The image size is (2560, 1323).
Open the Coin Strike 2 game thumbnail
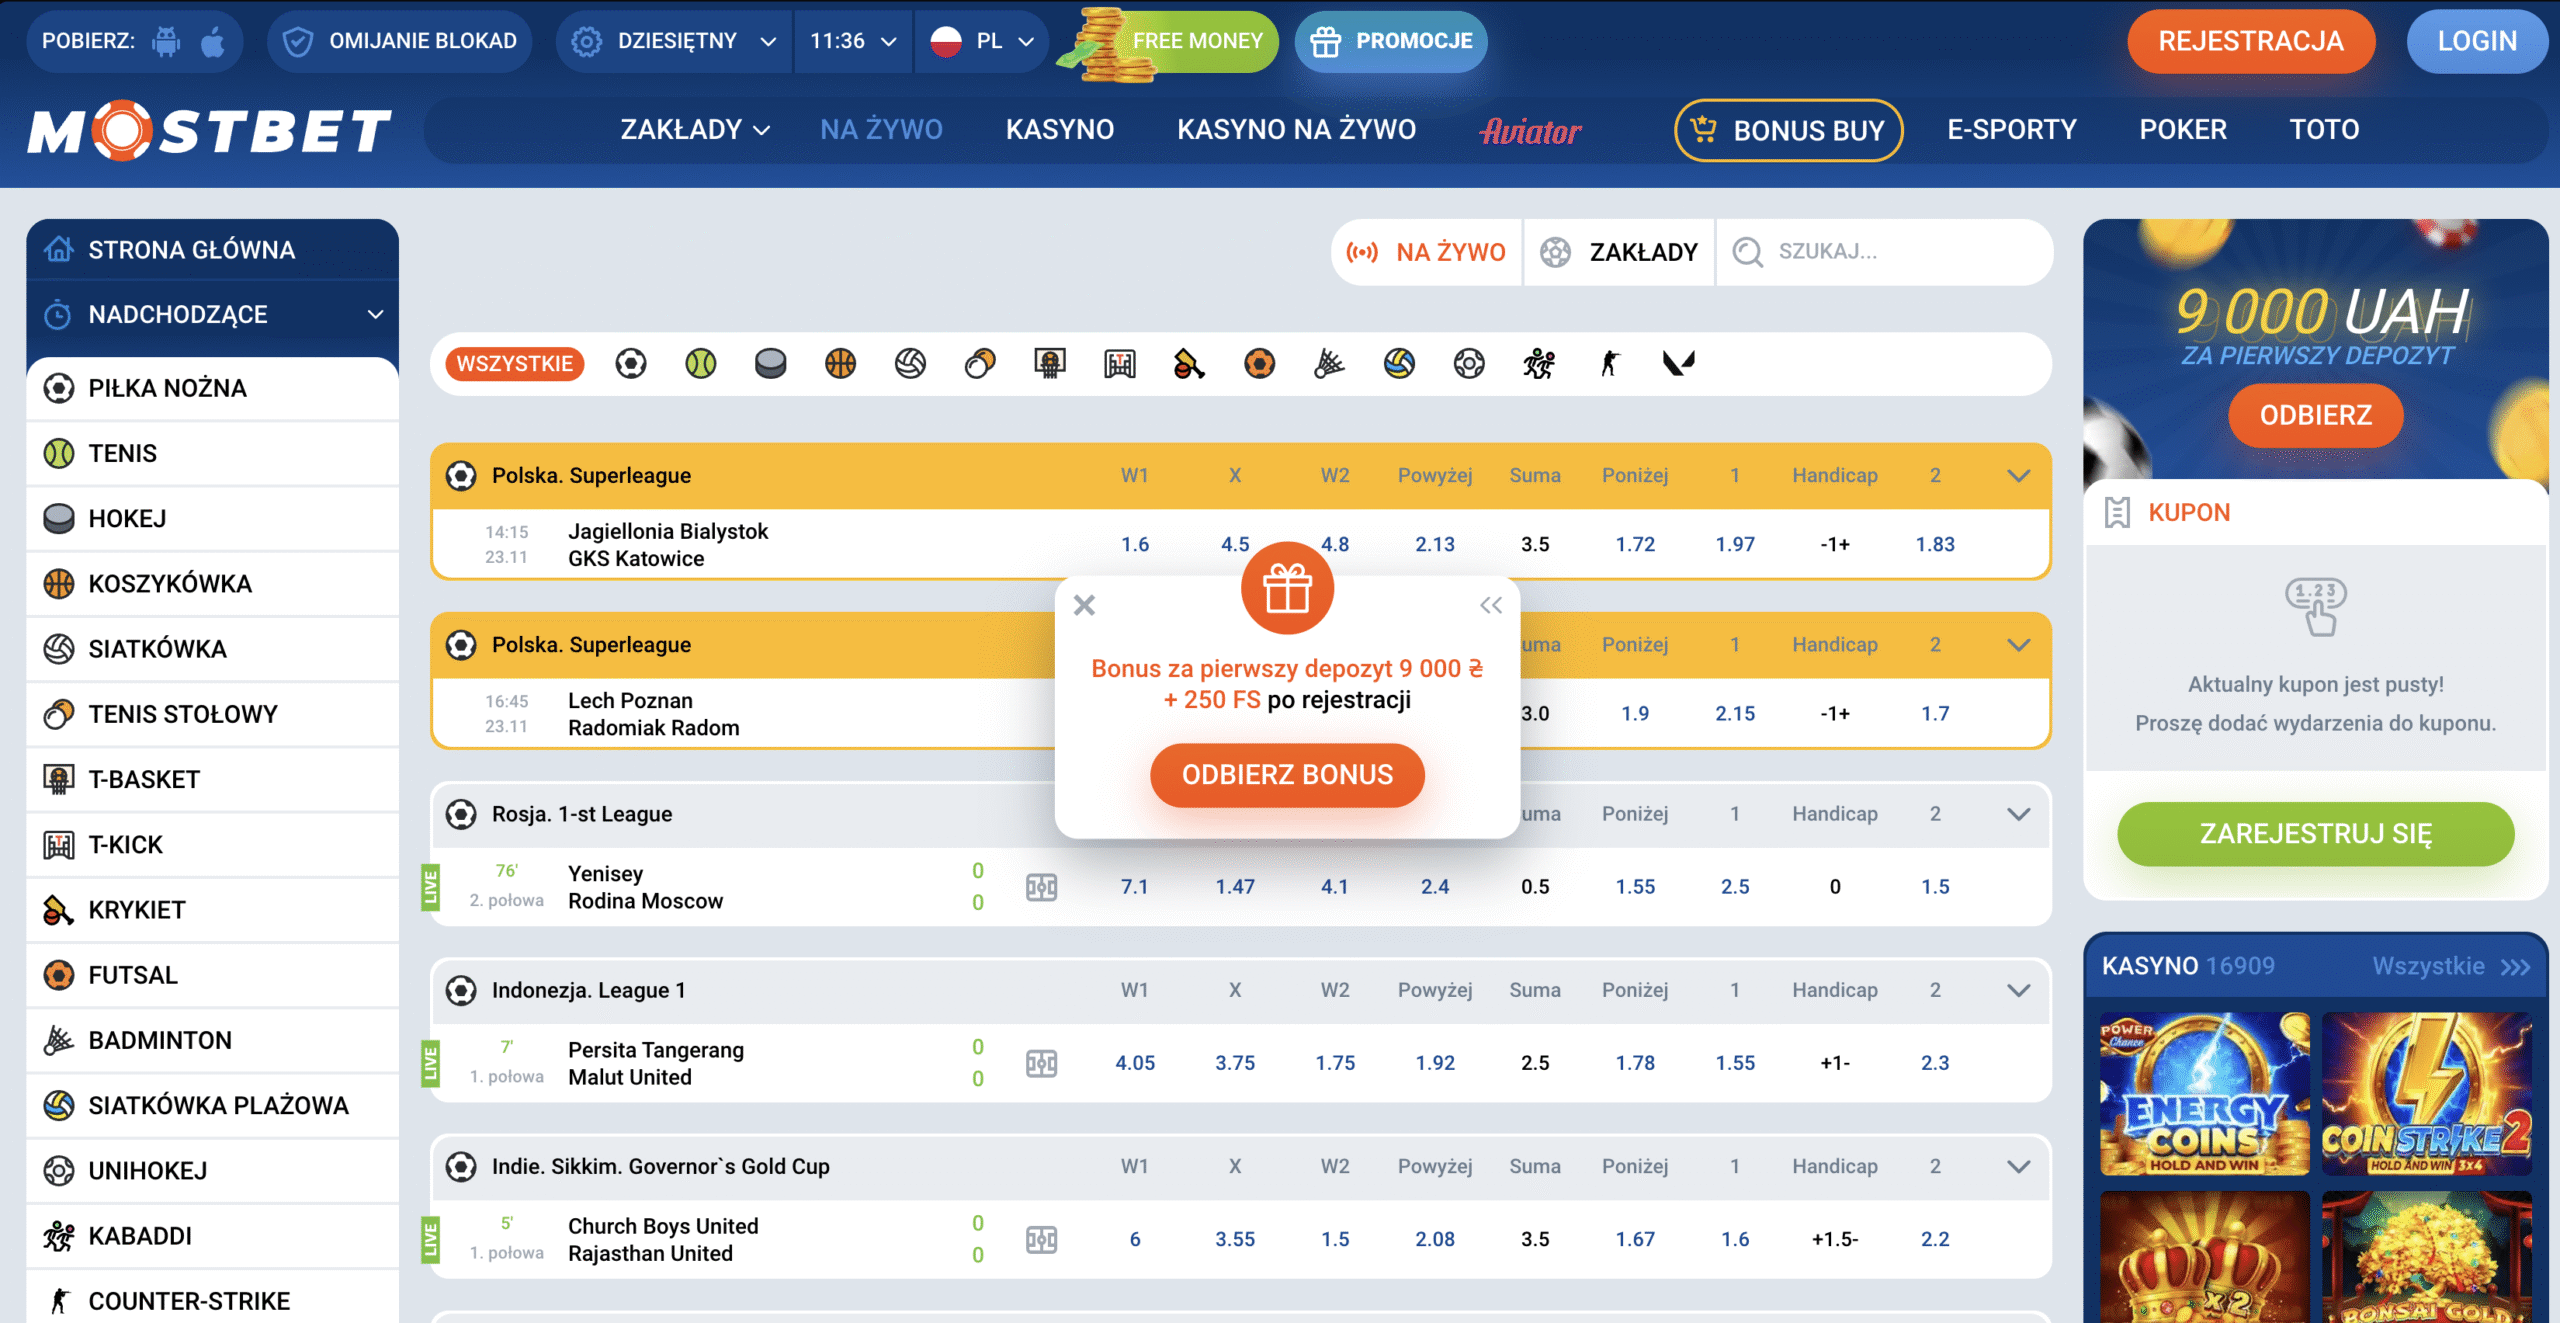(x=2427, y=1093)
